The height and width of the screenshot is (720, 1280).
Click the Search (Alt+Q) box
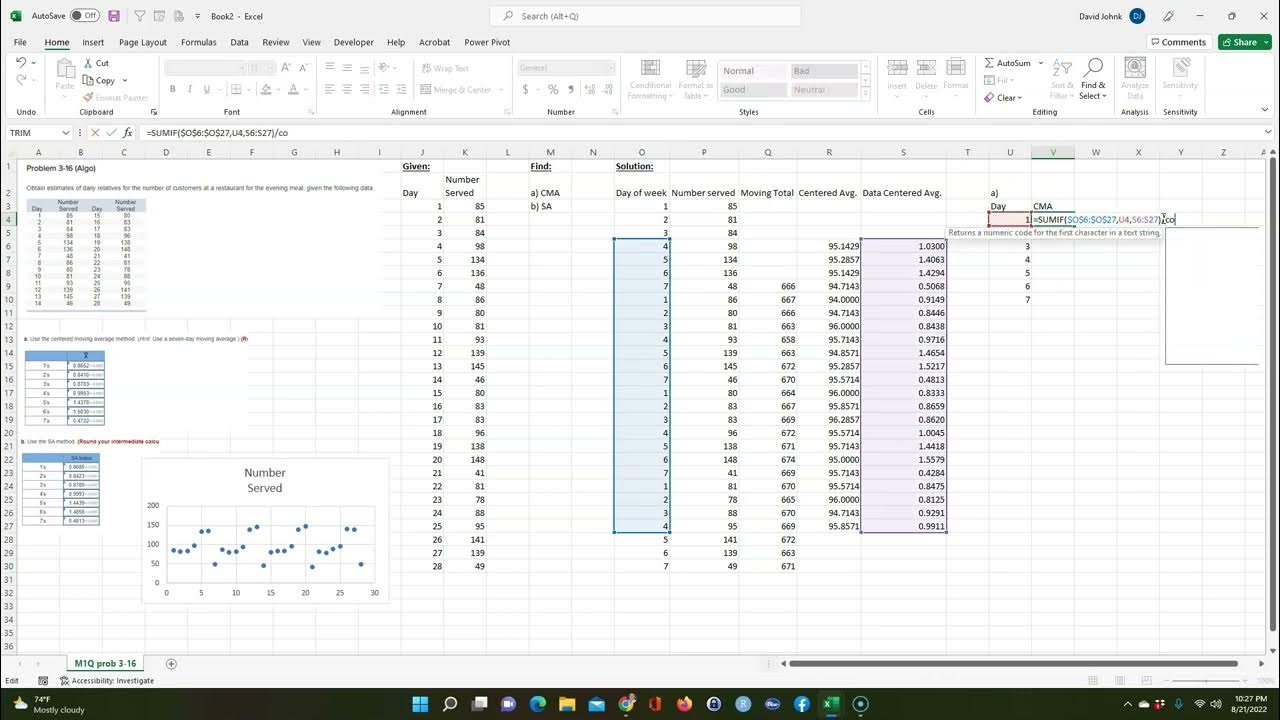[645, 16]
